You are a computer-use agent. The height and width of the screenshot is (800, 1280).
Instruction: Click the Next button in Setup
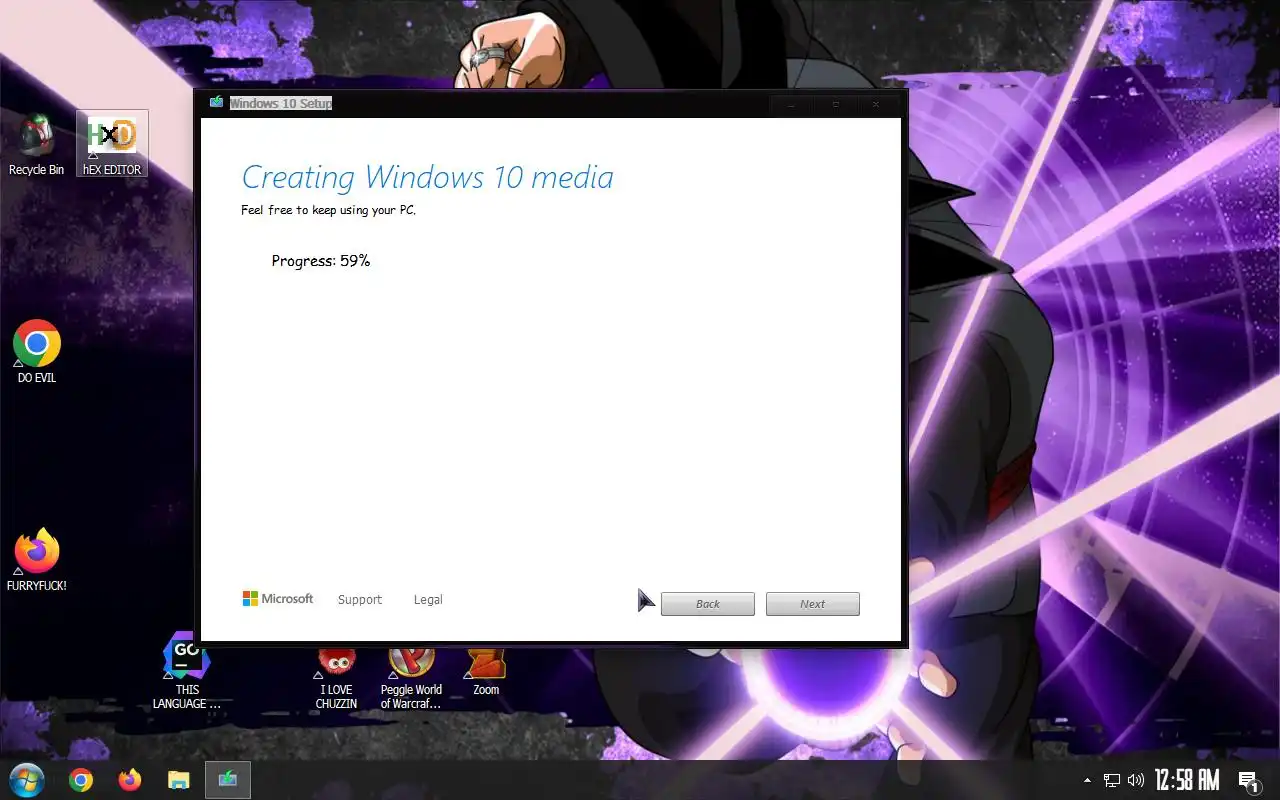pyautogui.click(x=813, y=604)
